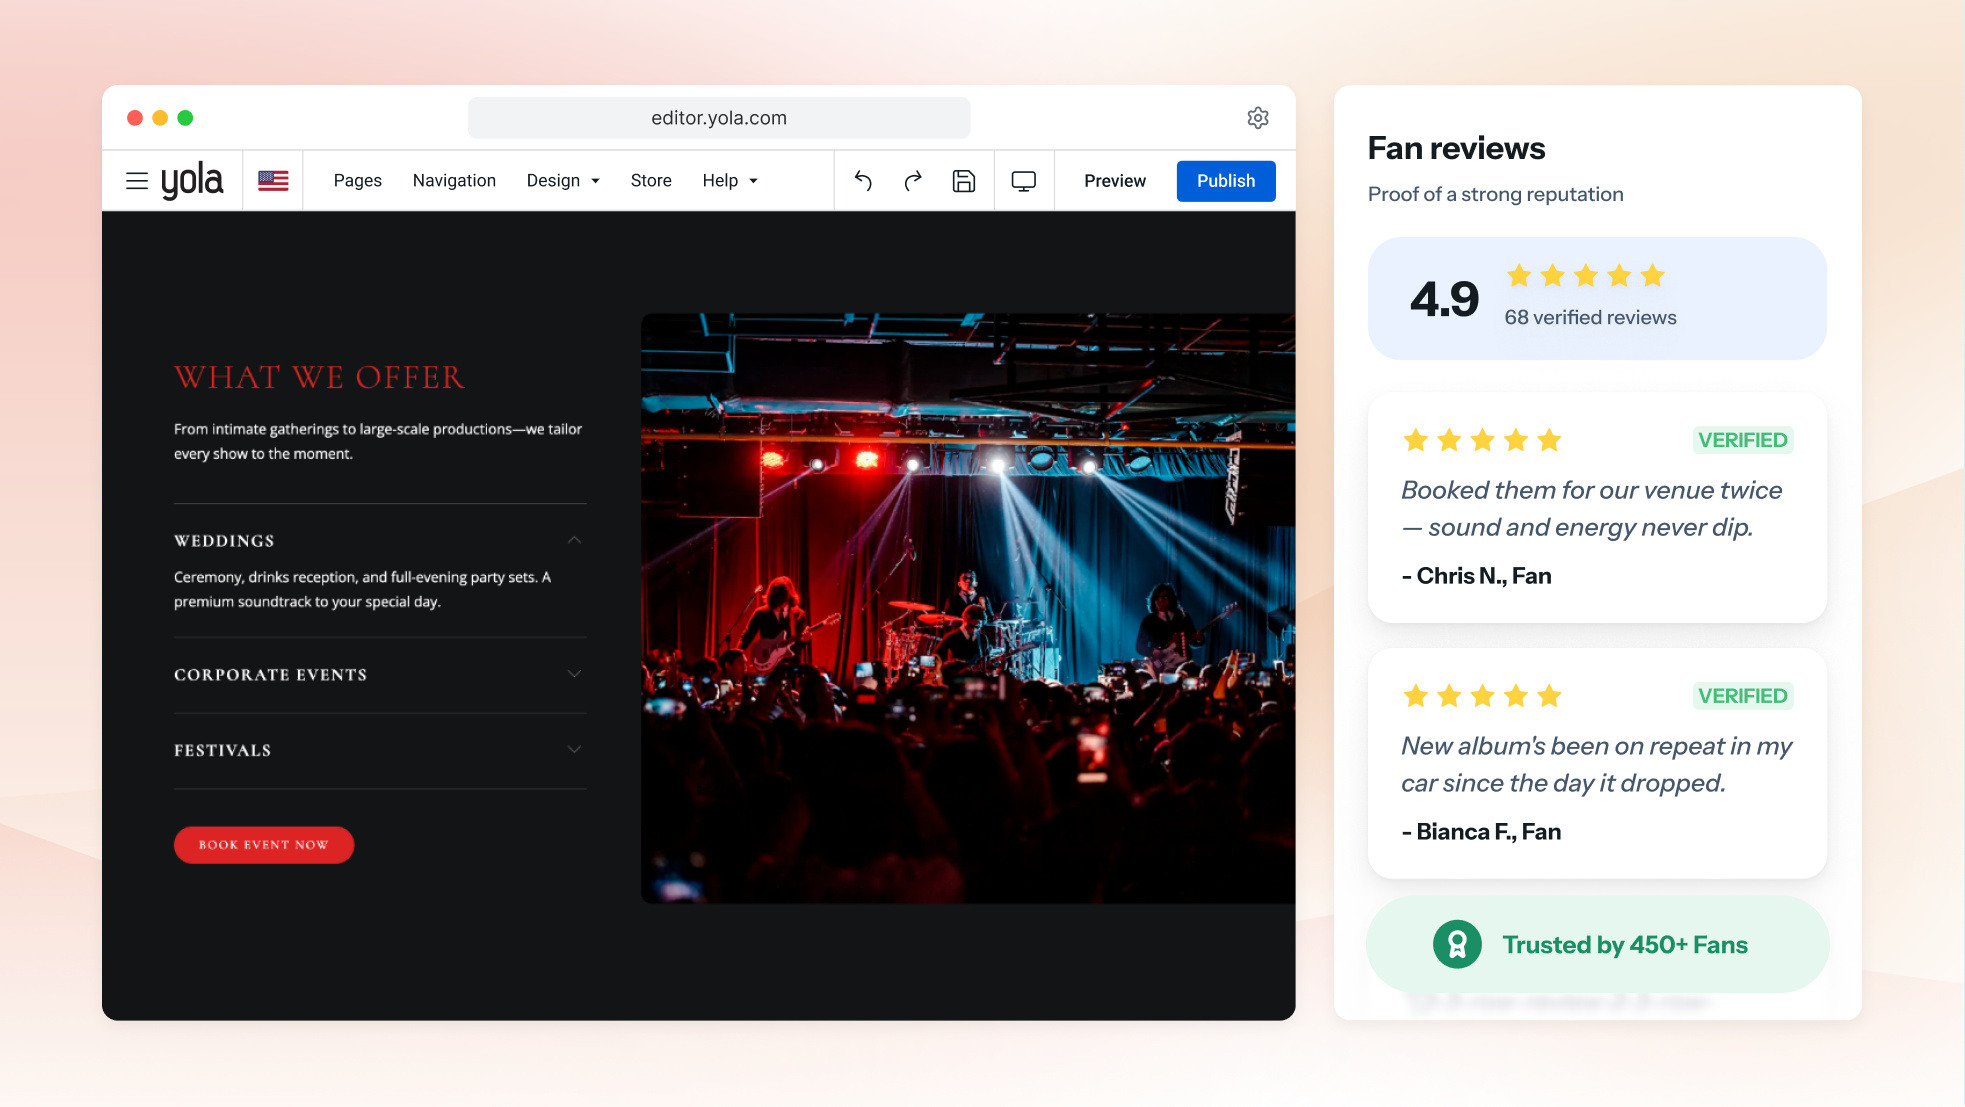This screenshot has height=1107, width=1965.
Task: Undo the last change
Action: 863,181
